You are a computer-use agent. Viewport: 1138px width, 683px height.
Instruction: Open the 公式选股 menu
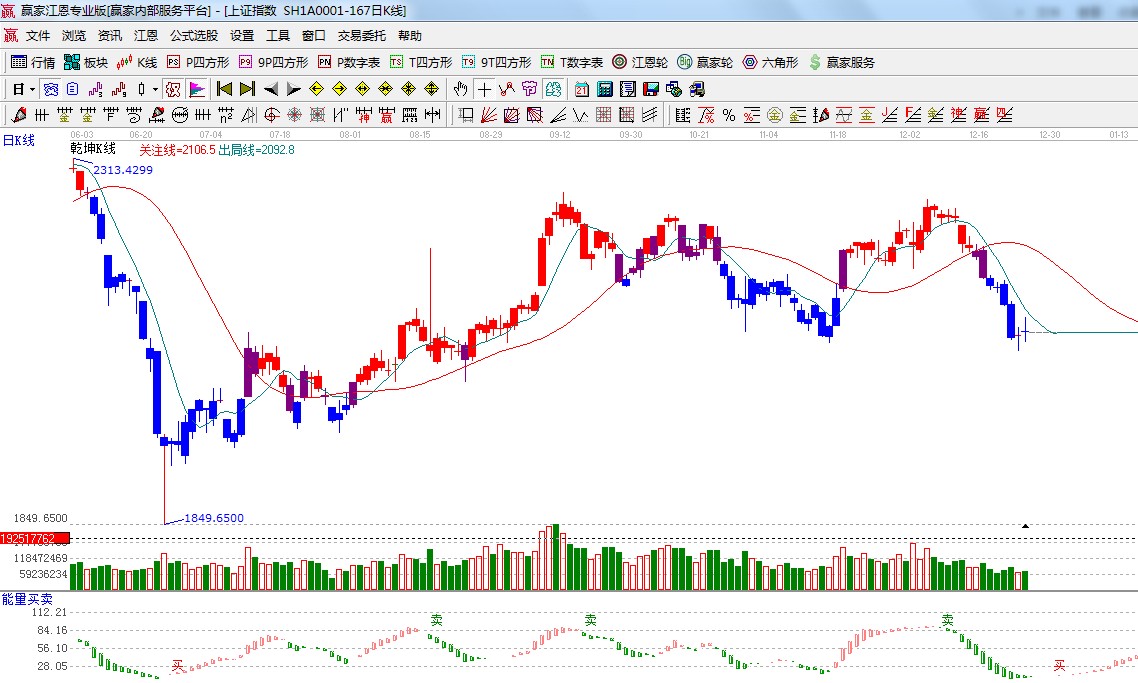[194, 36]
